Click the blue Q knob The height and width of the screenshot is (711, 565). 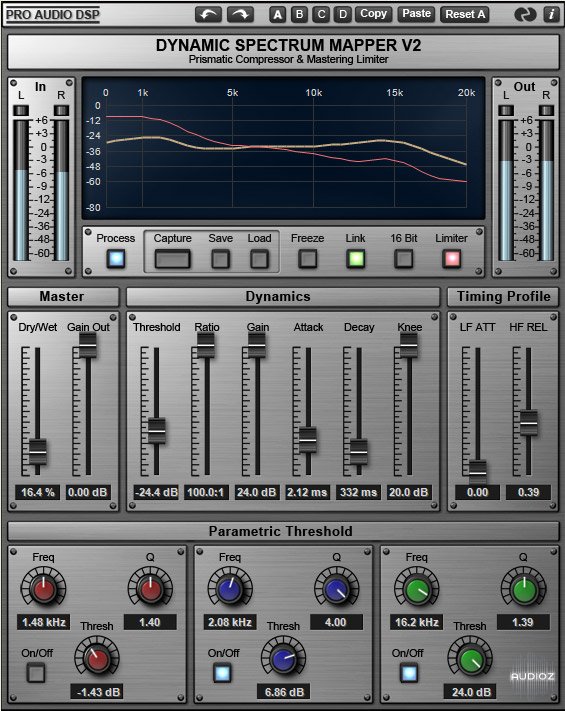pyautogui.click(x=337, y=588)
